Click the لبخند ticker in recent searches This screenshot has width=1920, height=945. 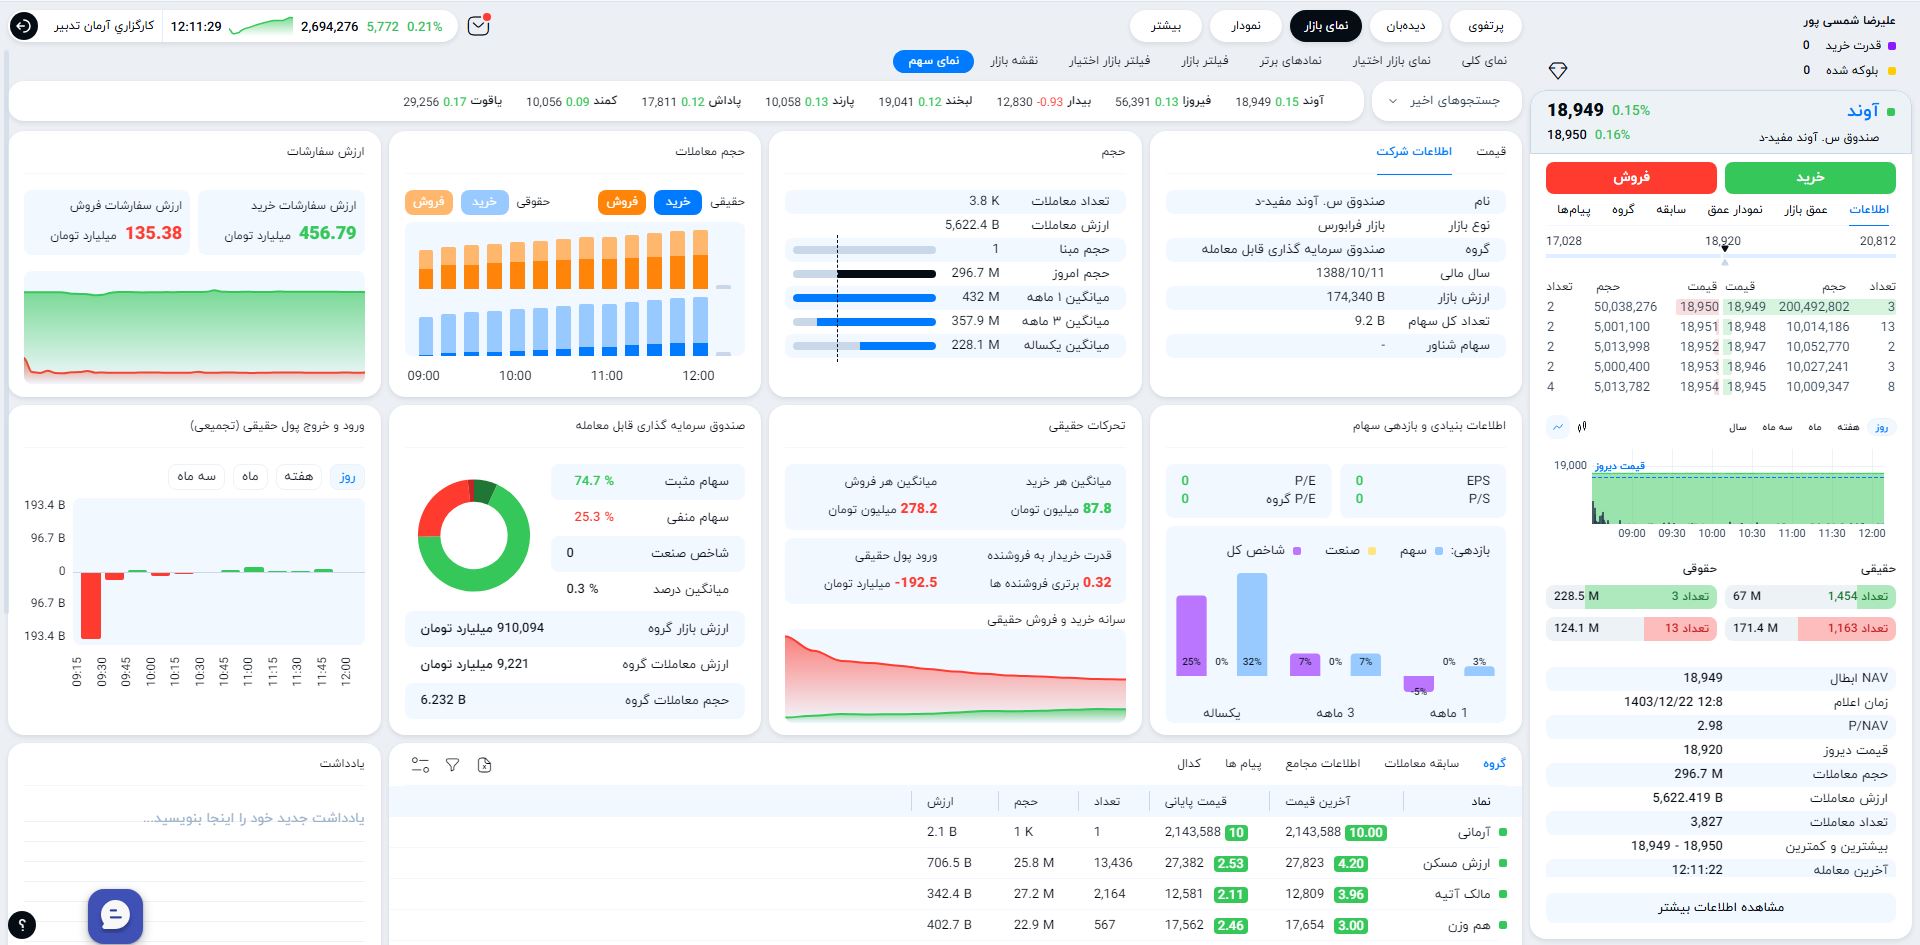(925, 101)
